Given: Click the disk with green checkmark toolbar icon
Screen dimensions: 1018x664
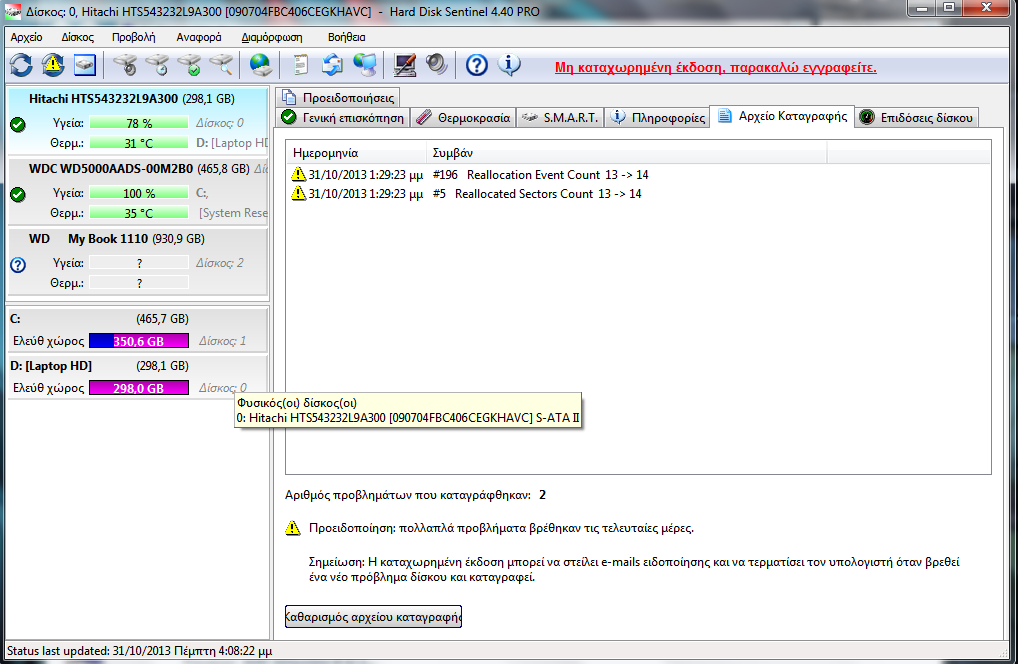Looking at the screenshot, I should [x=190, y=64].
